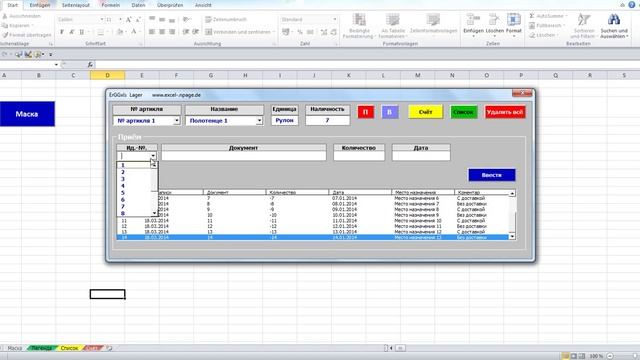Click the cell borders icon

pos(100,32)
